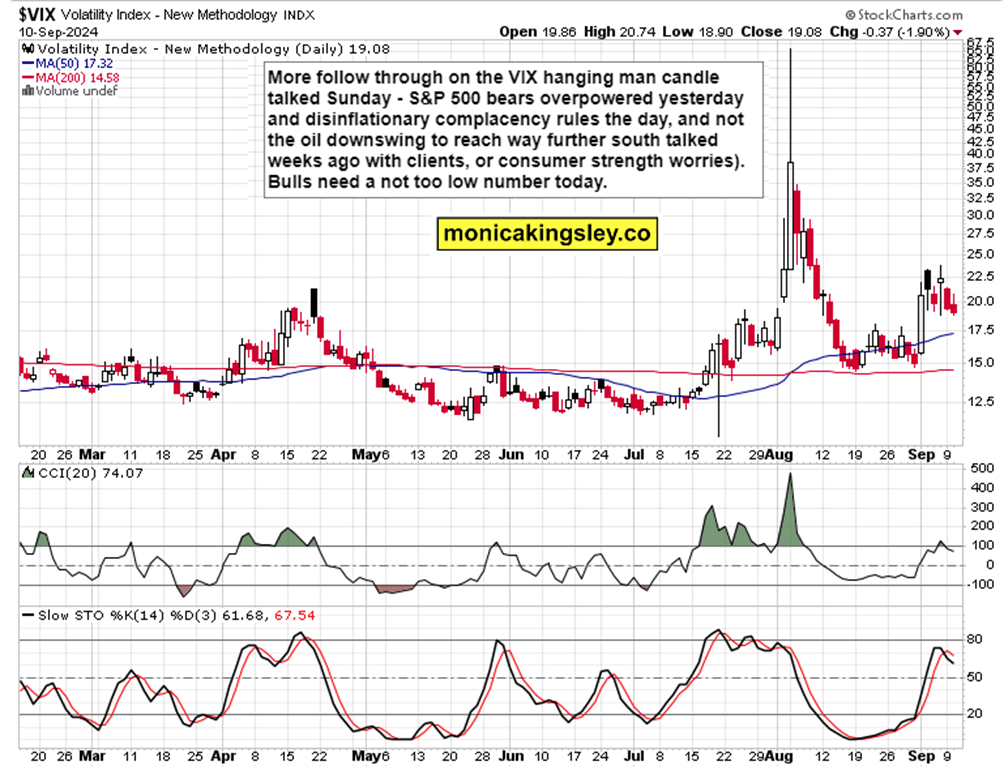Click the red down triangle after Chg value
The height and width of the screenshot is (770, 1004).
pos(957,32)
